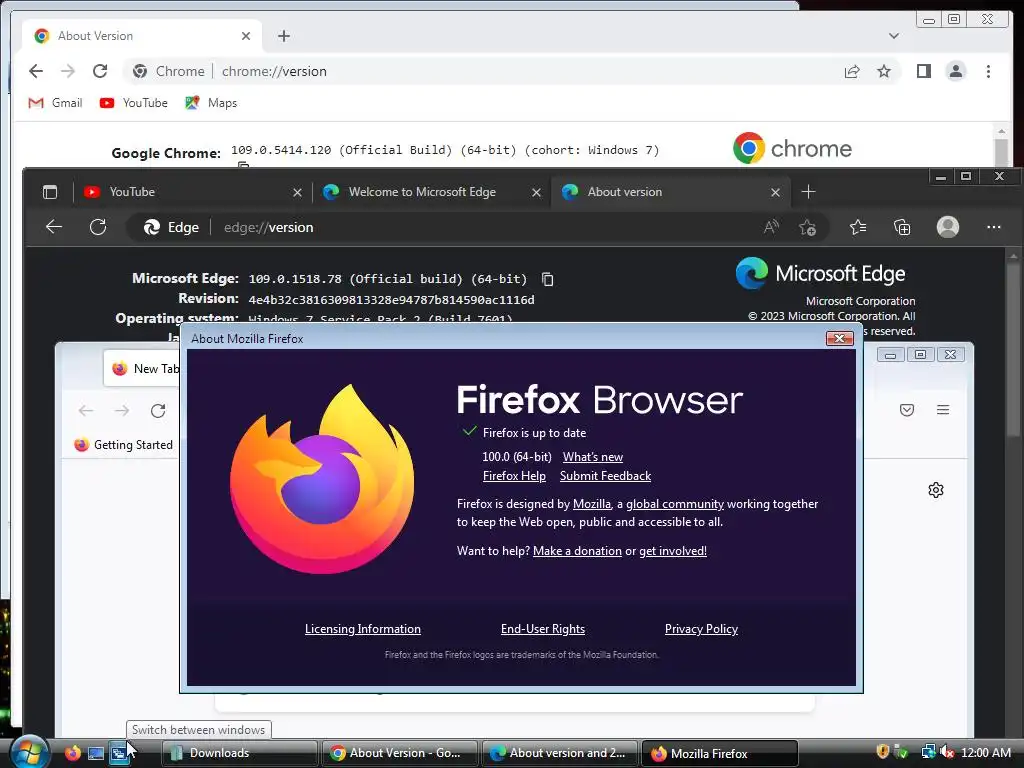Click the edge://version address field

pos(477,227)
